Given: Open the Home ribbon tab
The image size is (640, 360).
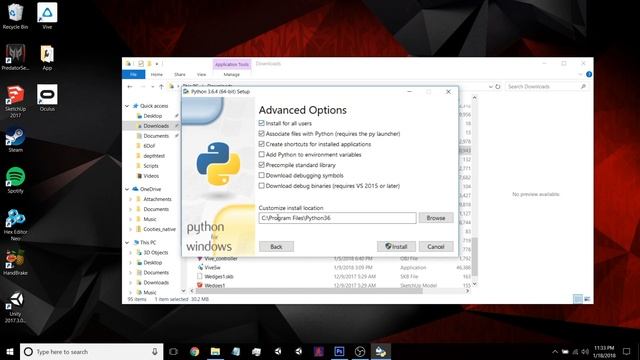Looking at the screenshot, I should (x=157, y=74).
